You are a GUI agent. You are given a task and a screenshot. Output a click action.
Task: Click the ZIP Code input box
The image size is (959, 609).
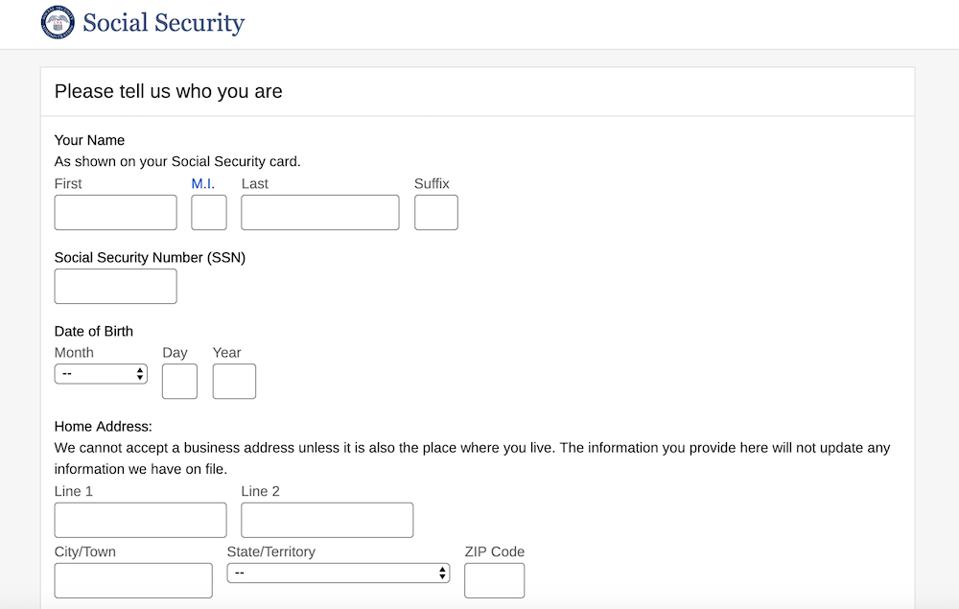(494, 580)
